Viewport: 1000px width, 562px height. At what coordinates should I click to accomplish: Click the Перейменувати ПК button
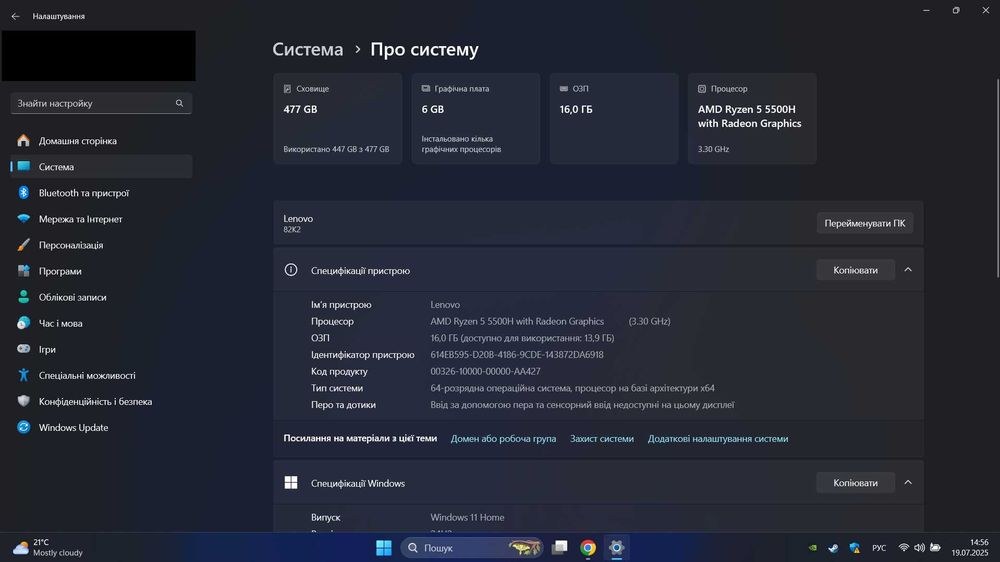click(865, 223)
